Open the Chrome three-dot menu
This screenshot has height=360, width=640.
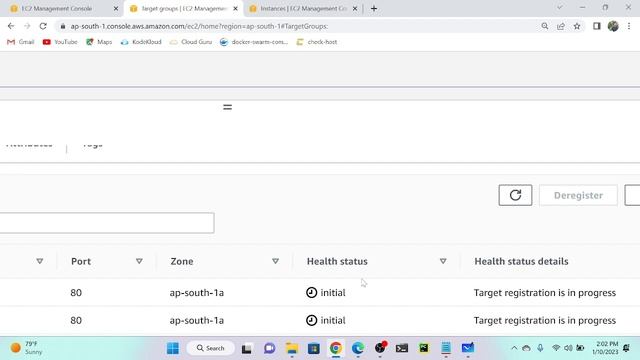629,26
